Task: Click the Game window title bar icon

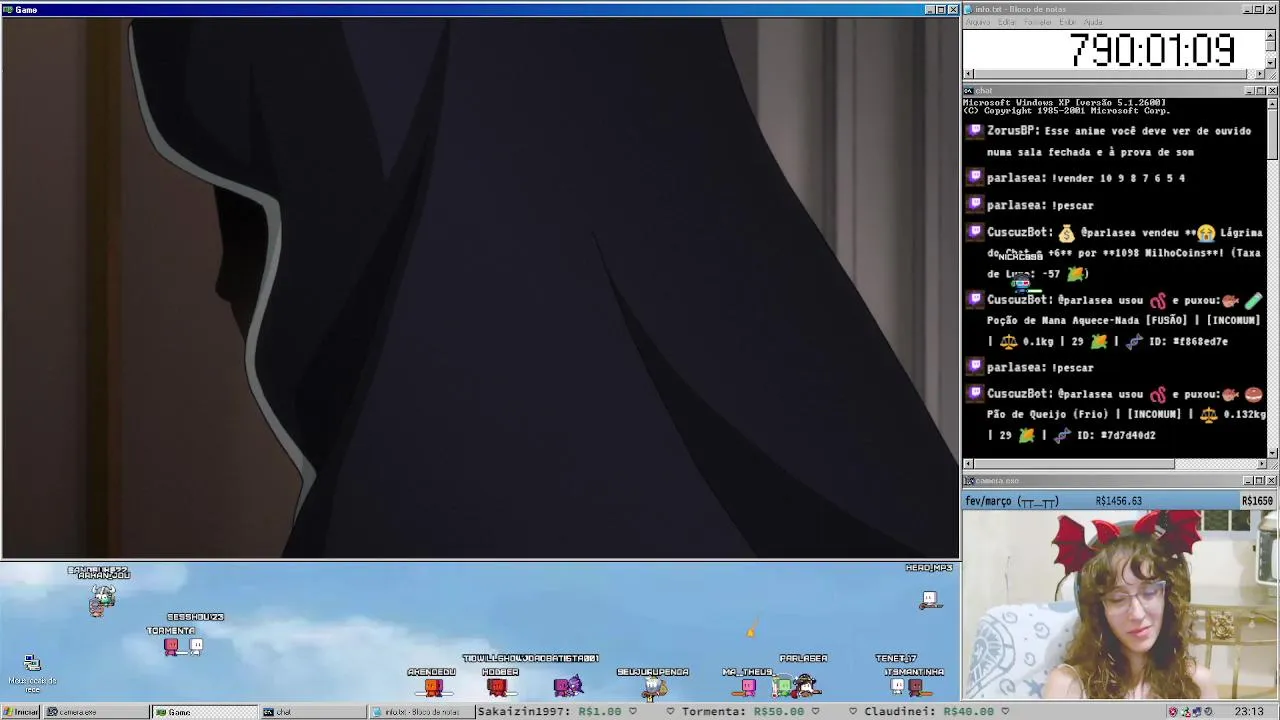Action: coord(8,9)
